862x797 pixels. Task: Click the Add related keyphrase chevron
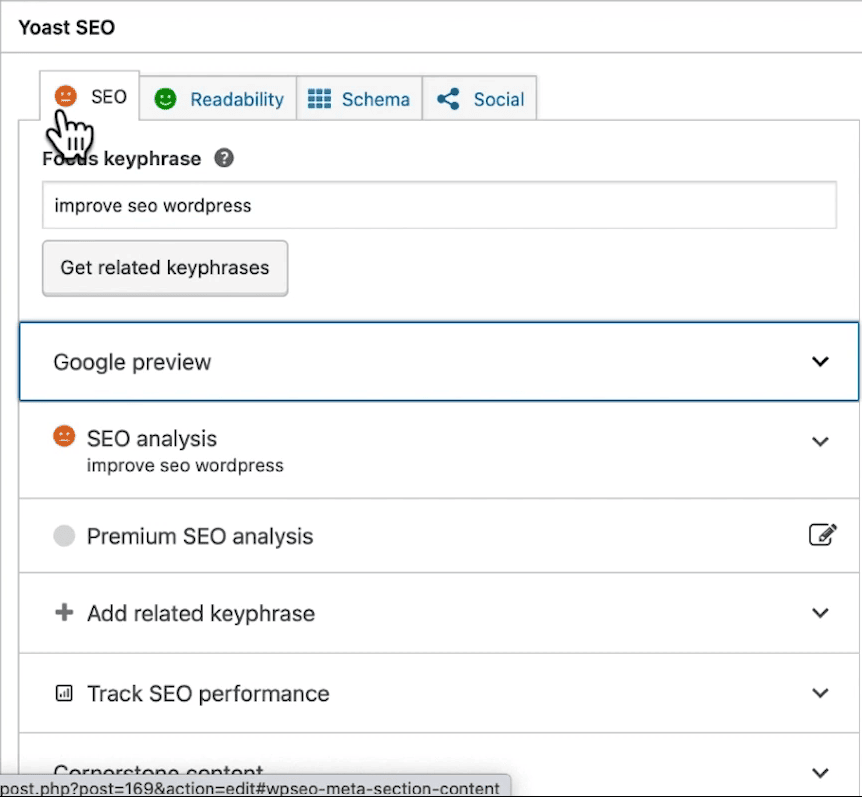(820, 613)
